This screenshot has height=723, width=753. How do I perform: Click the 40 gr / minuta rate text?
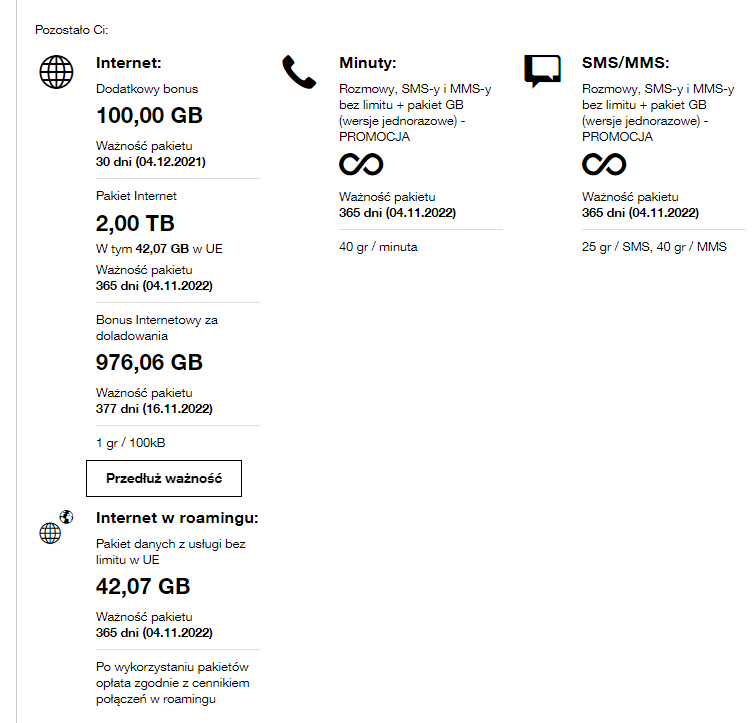click(x=378, y=247)
